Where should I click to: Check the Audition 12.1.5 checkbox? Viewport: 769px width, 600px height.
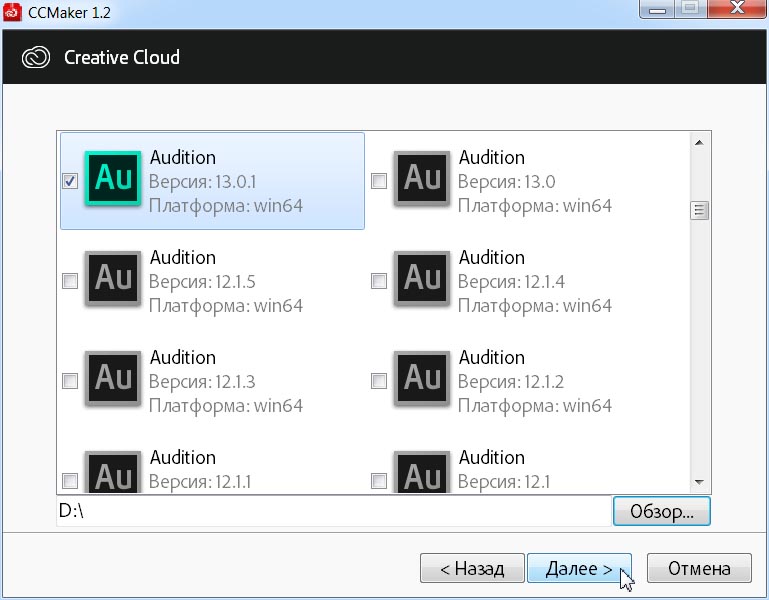(x=70, y=281)
